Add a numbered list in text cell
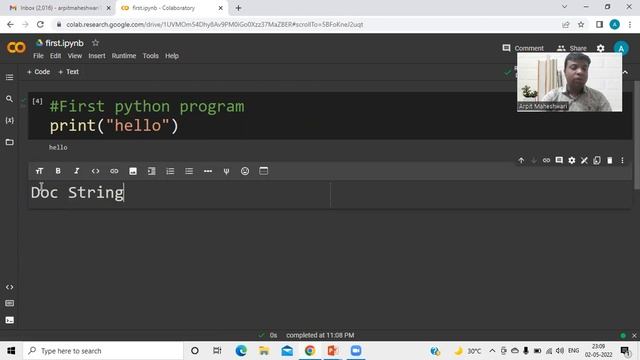 [170, 171]
